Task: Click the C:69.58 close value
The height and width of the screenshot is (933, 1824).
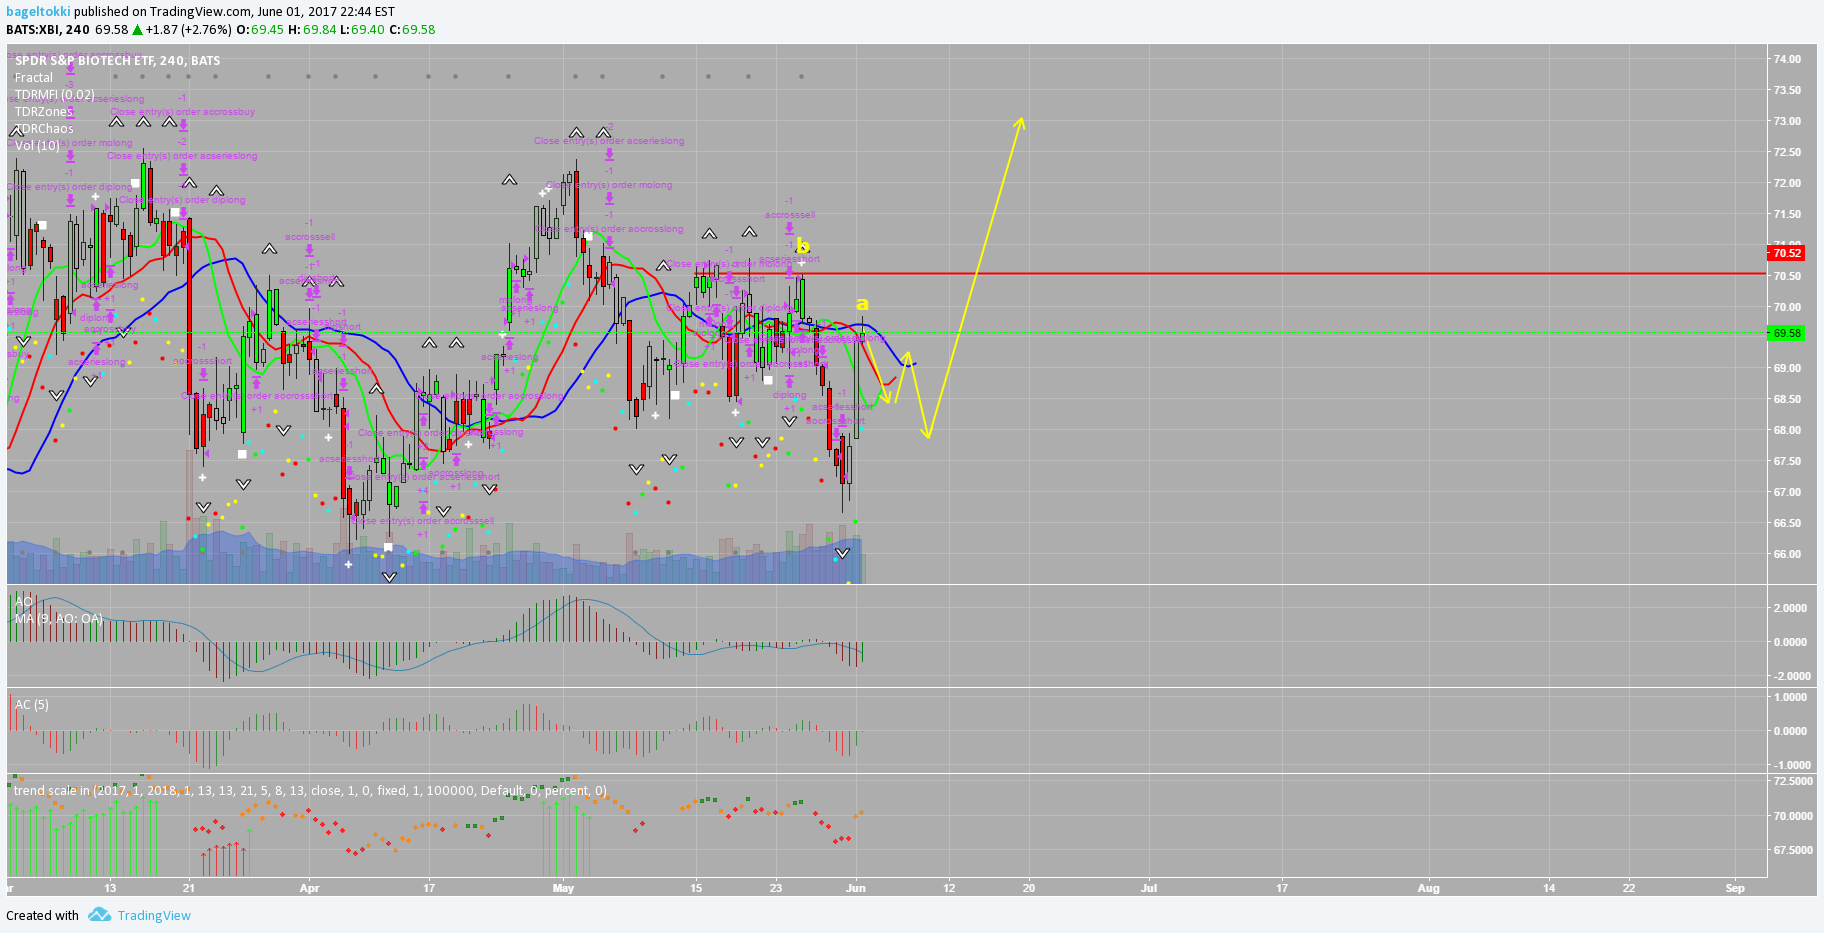Action: pos(412,30)
